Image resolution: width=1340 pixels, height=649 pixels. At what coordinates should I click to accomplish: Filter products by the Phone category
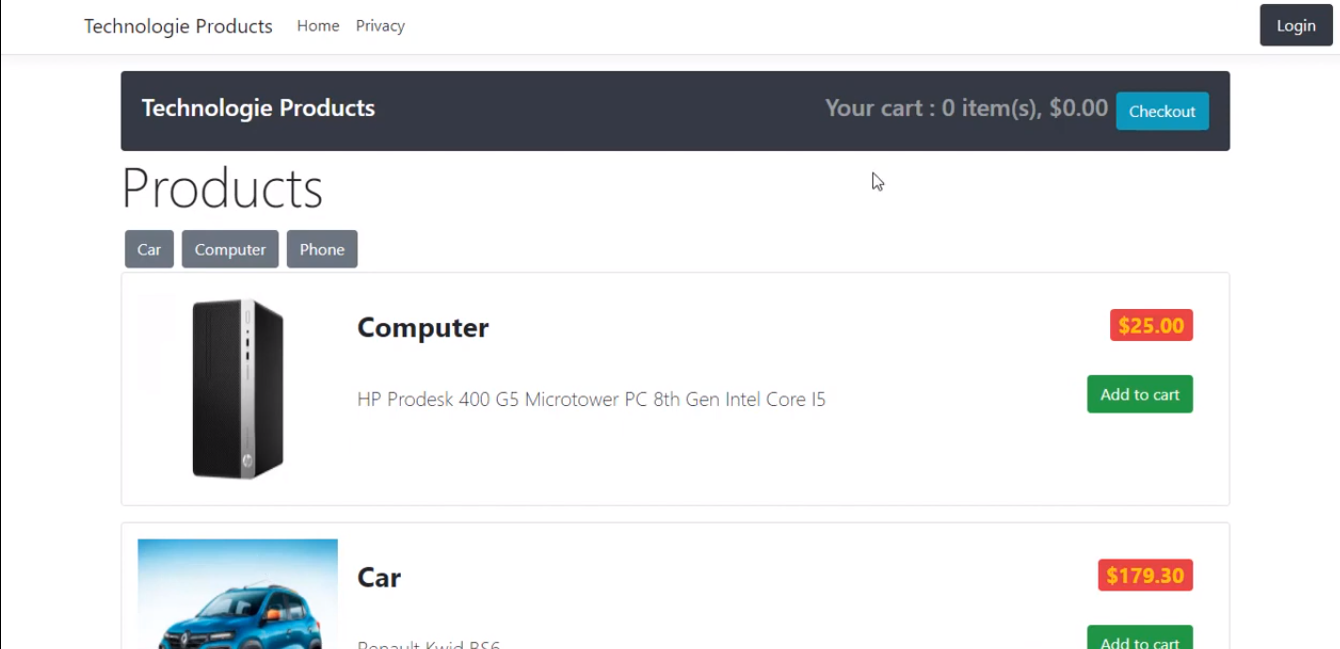(322, 249)
